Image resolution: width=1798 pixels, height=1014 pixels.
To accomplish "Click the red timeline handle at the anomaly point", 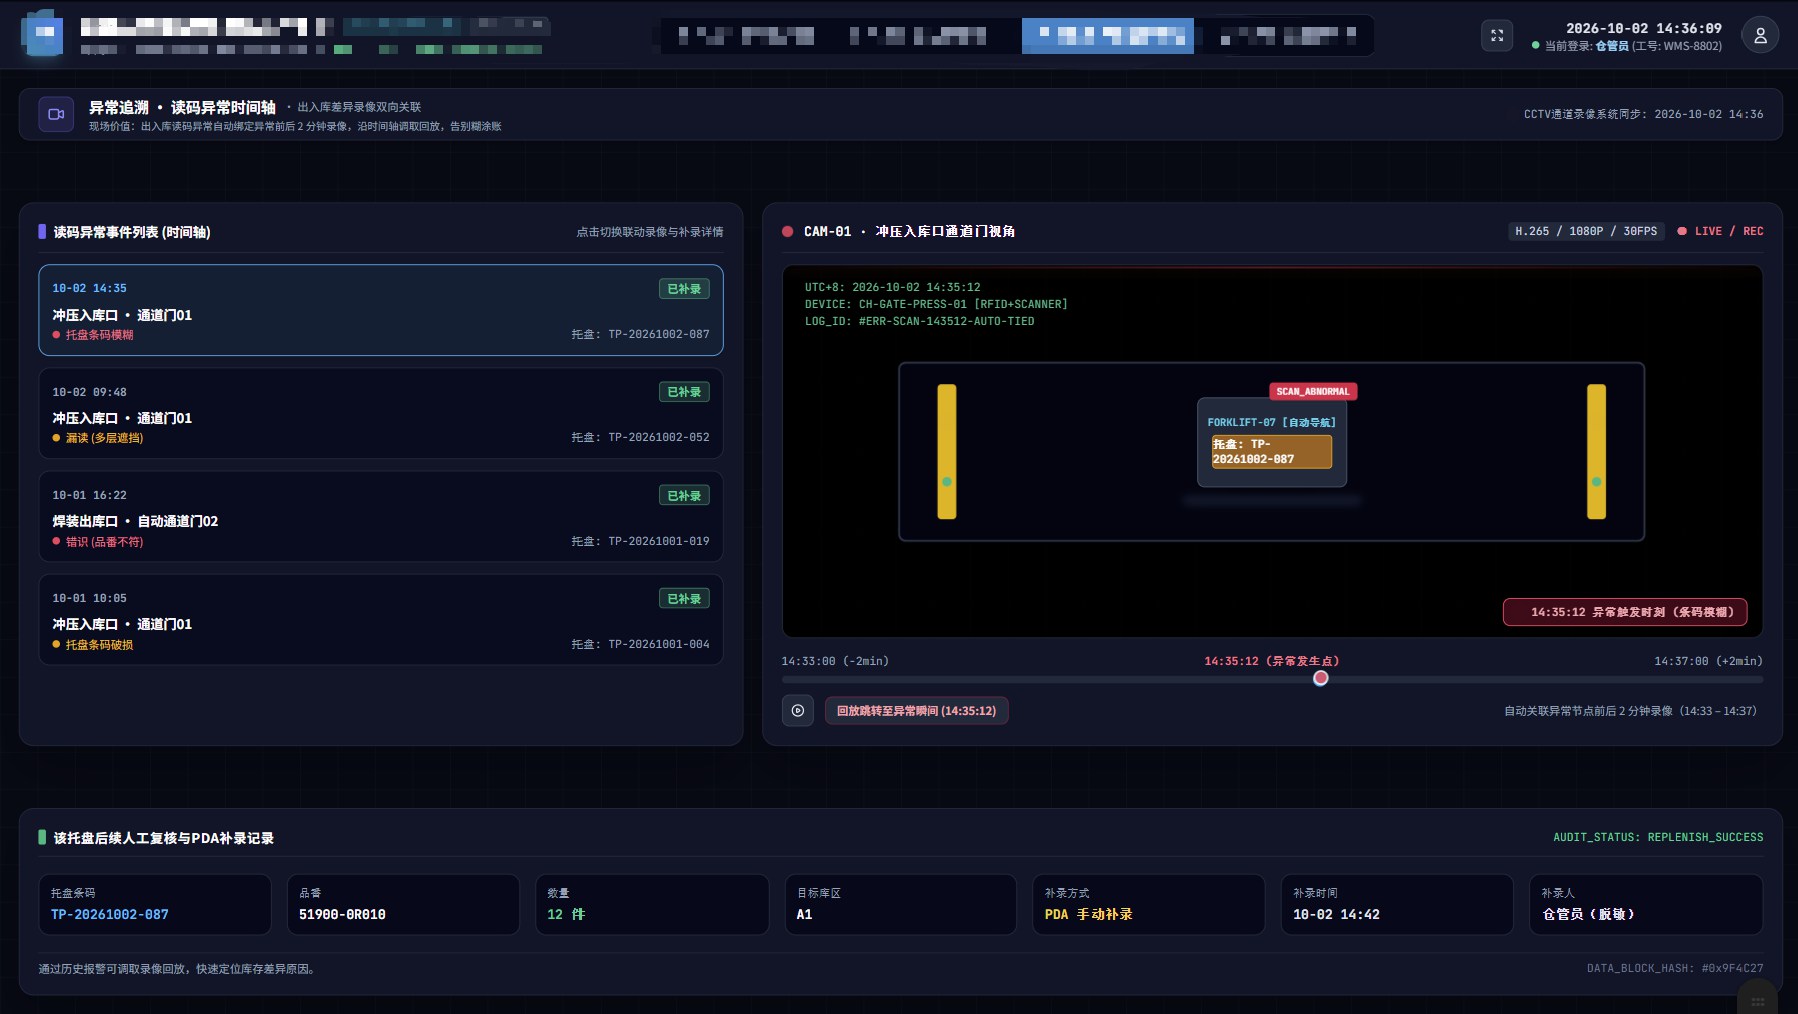I will [x=1321, y=678].
